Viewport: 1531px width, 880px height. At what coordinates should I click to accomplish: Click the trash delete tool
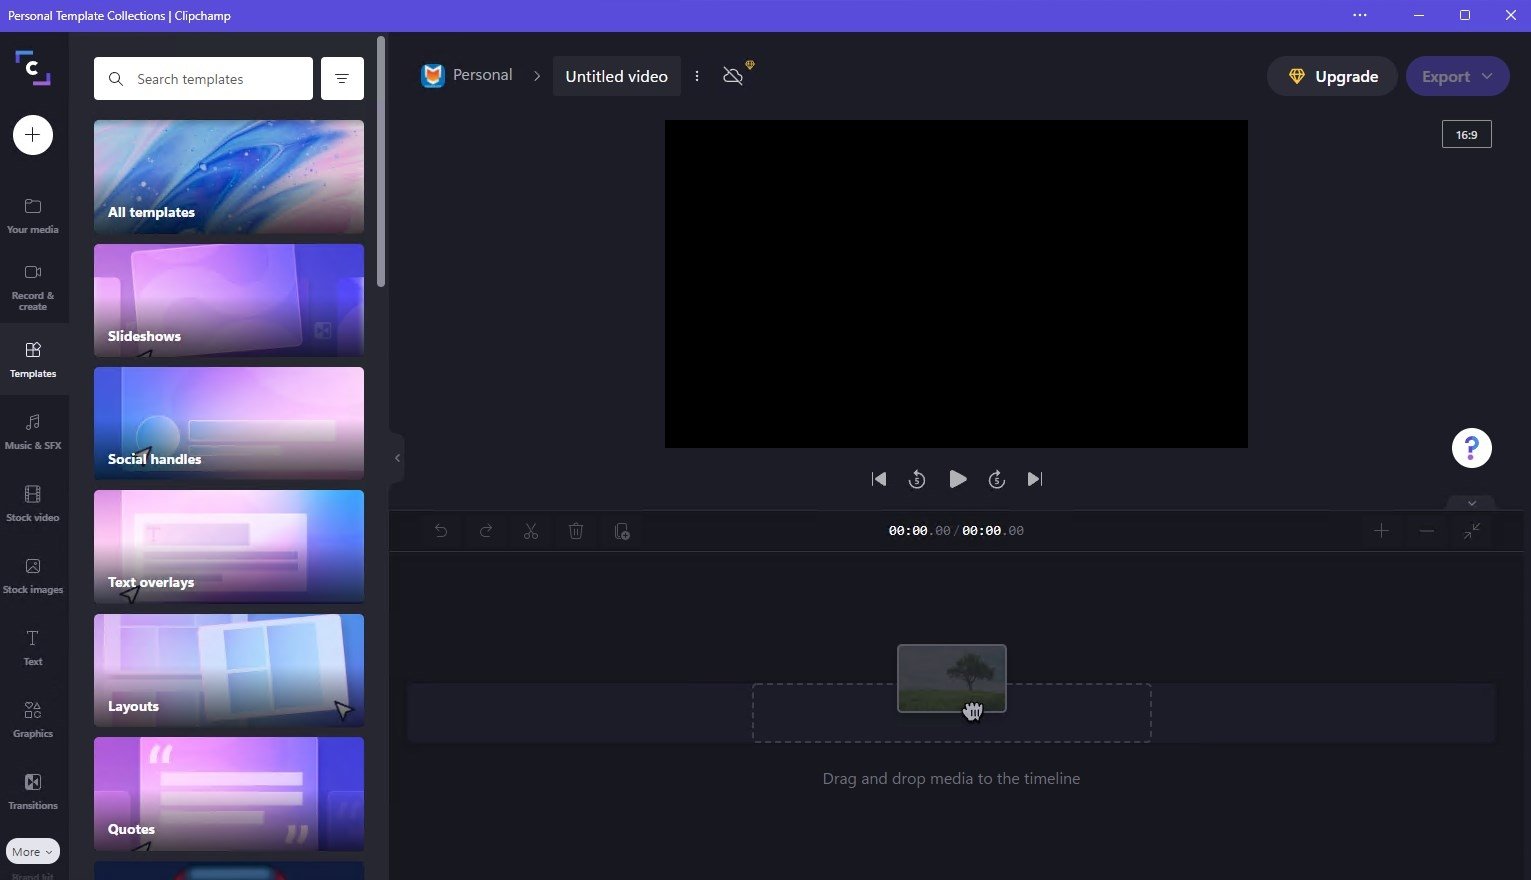(x=576, y=531)
